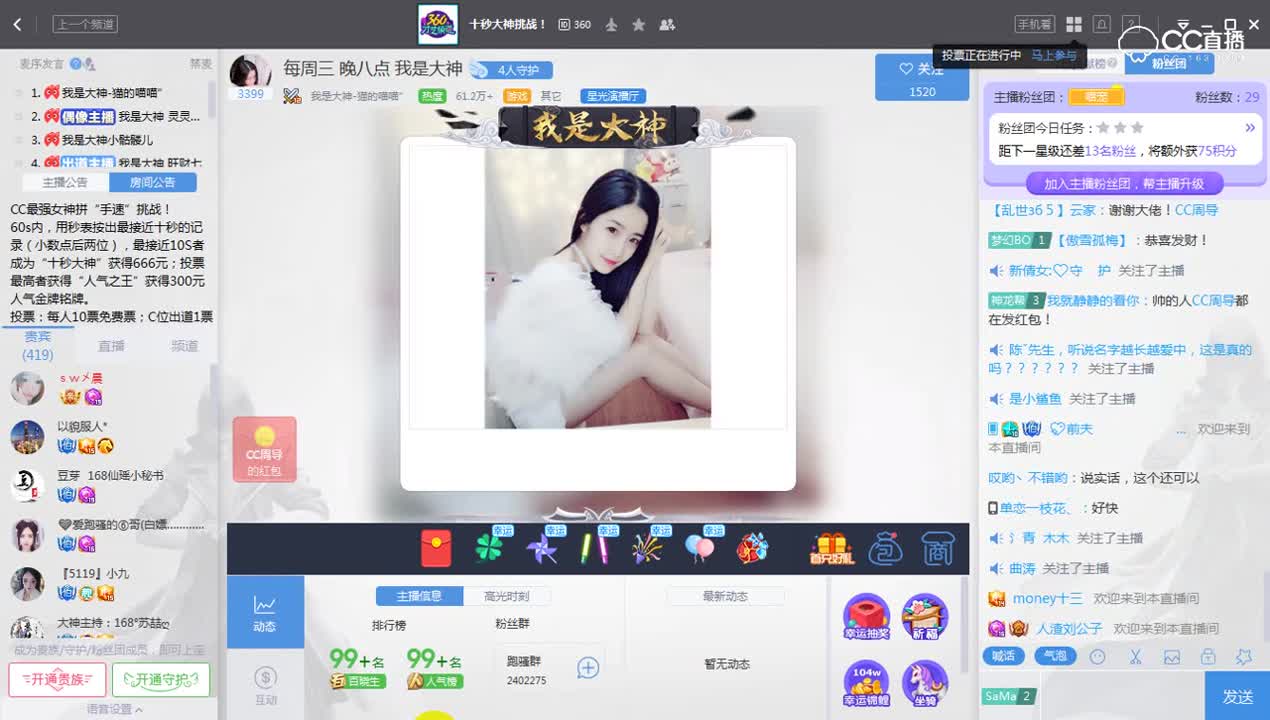Switch to 高光时刻 tab
This screenshot has height=720, width=1270.
tap(506, 596)
